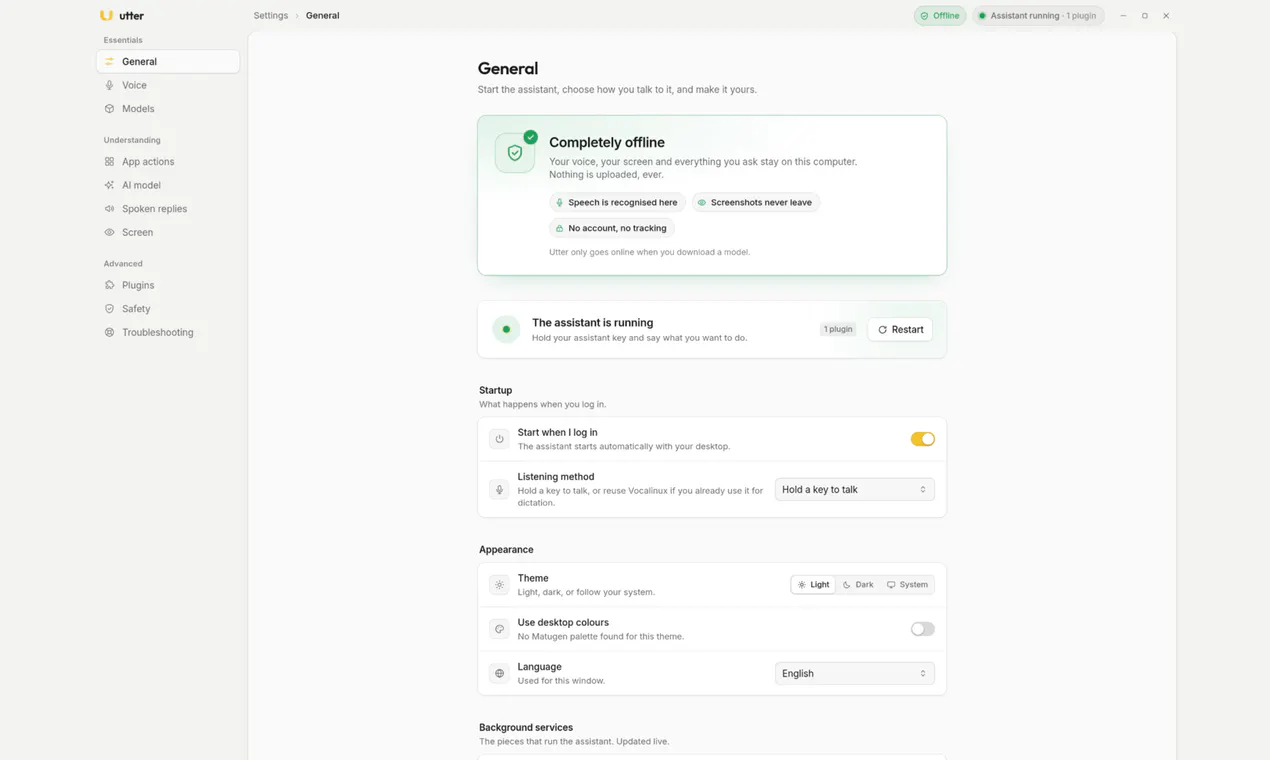Viewport: 1270px width, 760px height.
Task: Click the Background services heading
Action: pyautogui.click(x=526, y=728)
